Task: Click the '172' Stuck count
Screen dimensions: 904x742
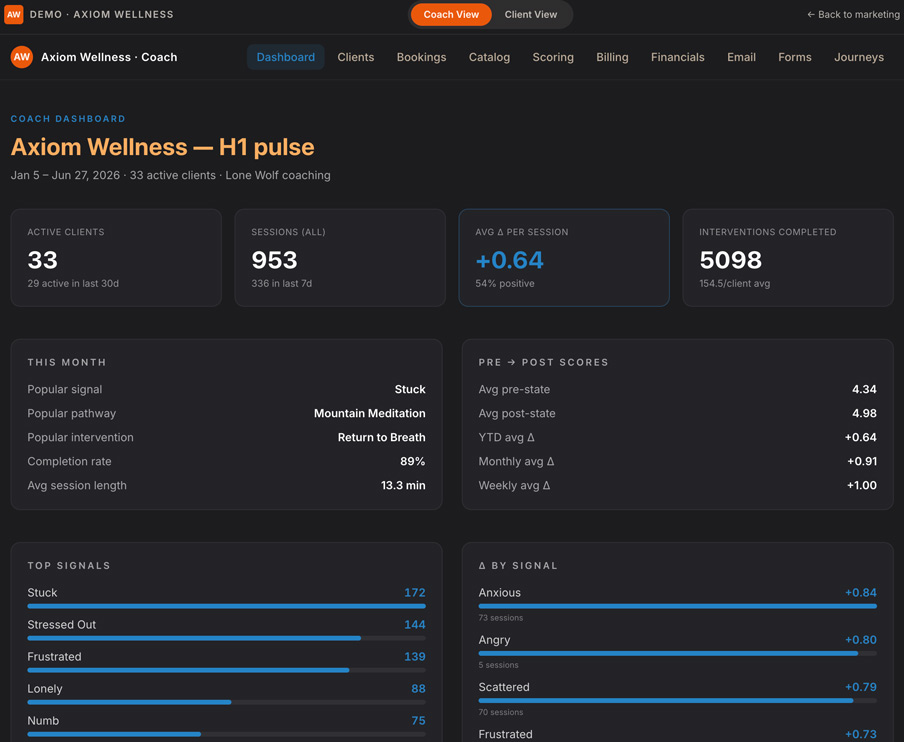Action: coord(415,593)
